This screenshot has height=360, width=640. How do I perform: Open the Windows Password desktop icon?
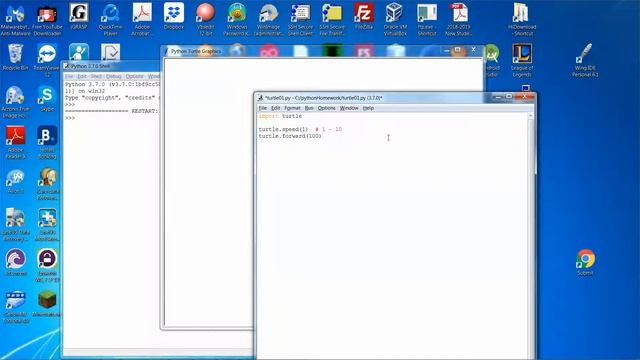tap(237, 19)
